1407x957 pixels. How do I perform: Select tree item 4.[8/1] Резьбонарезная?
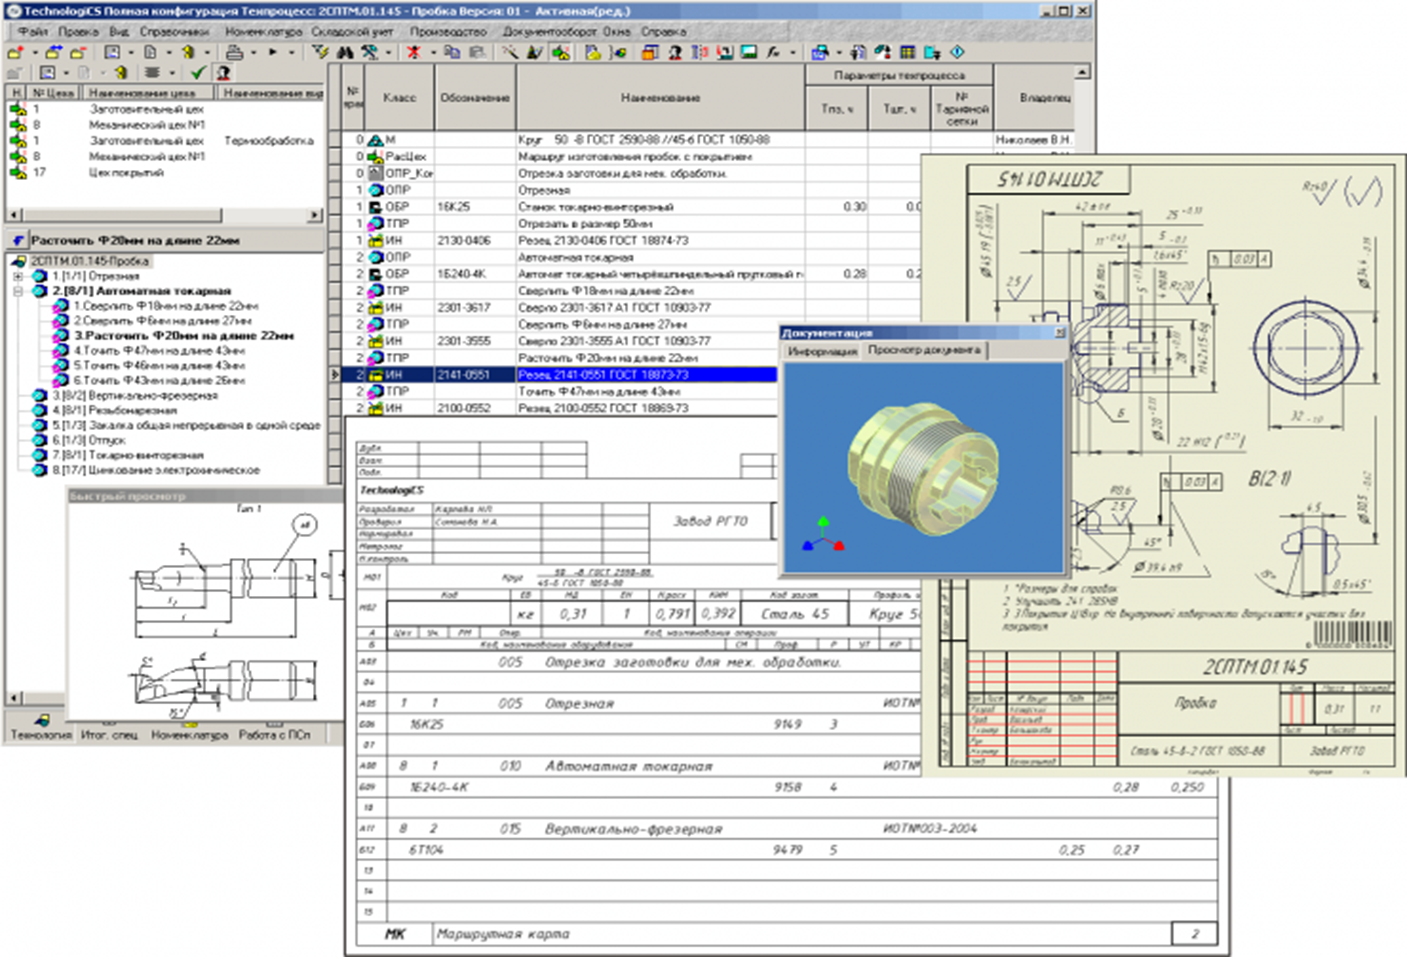[114, 410]
